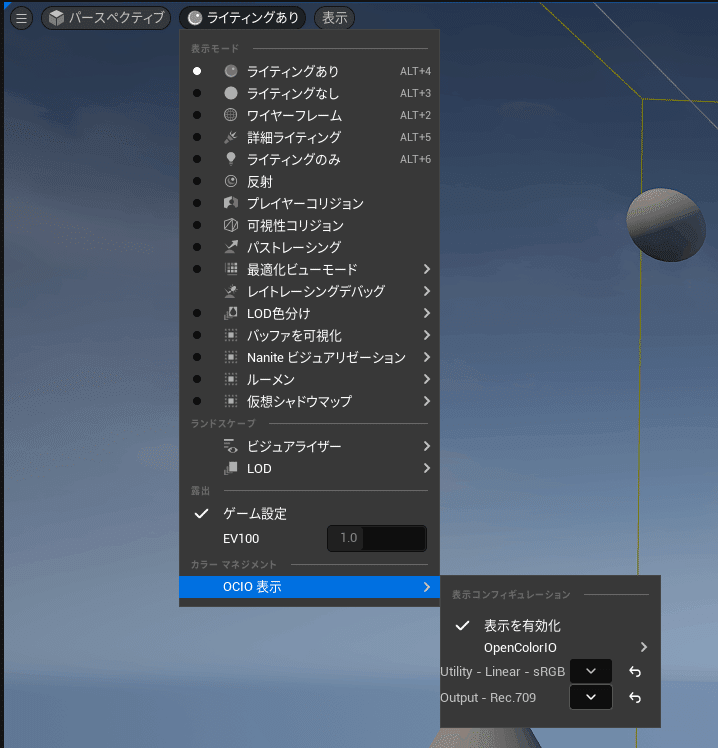Click the 表示 toolbar button
Image resolution: width=718 pixels, height=748 pixels.
(334, 18)
